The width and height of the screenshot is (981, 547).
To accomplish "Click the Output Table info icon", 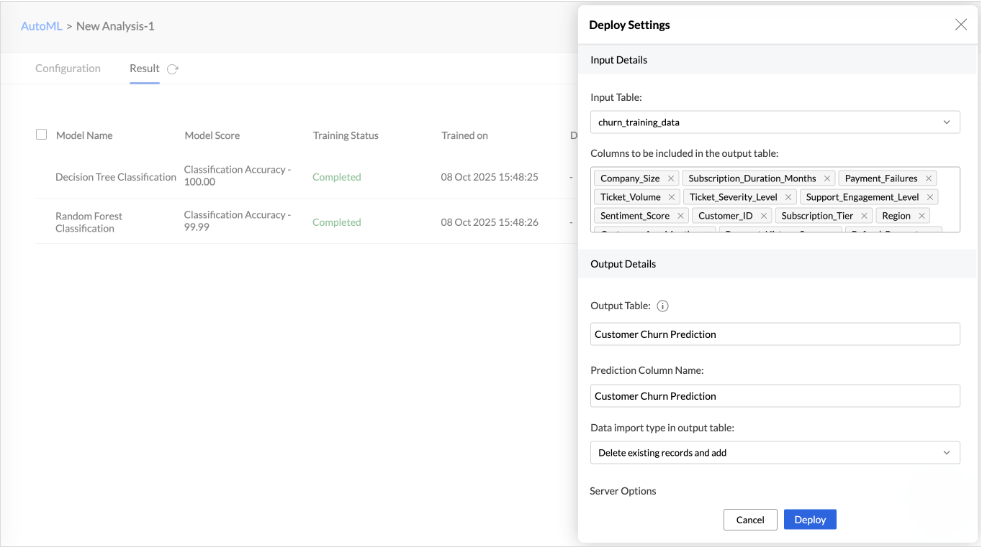I will pos(662,306).
